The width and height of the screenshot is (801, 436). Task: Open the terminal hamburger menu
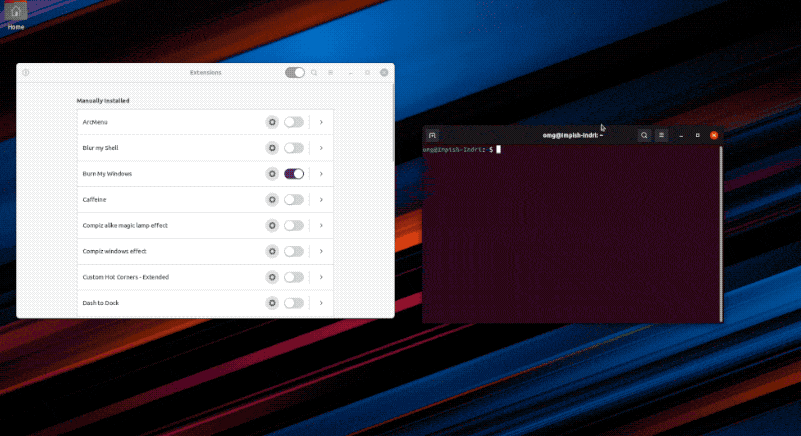(661, 135)
